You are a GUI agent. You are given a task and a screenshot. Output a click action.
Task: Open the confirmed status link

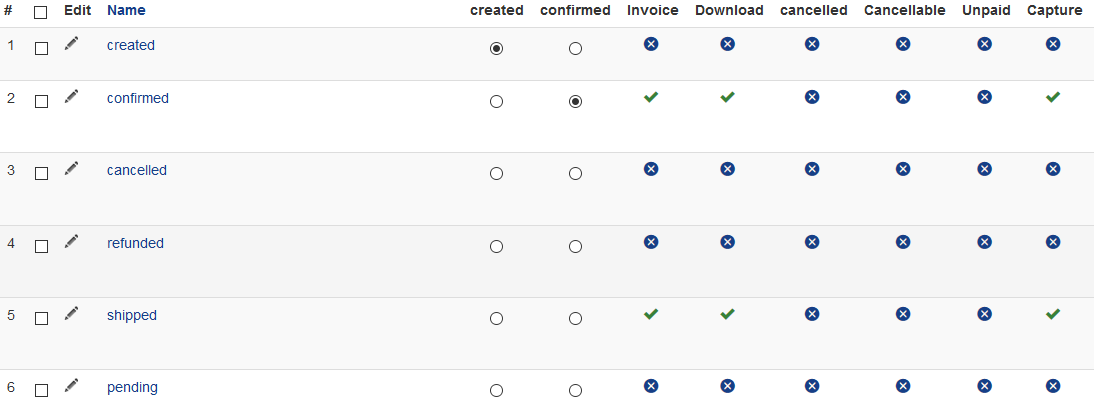138,98
